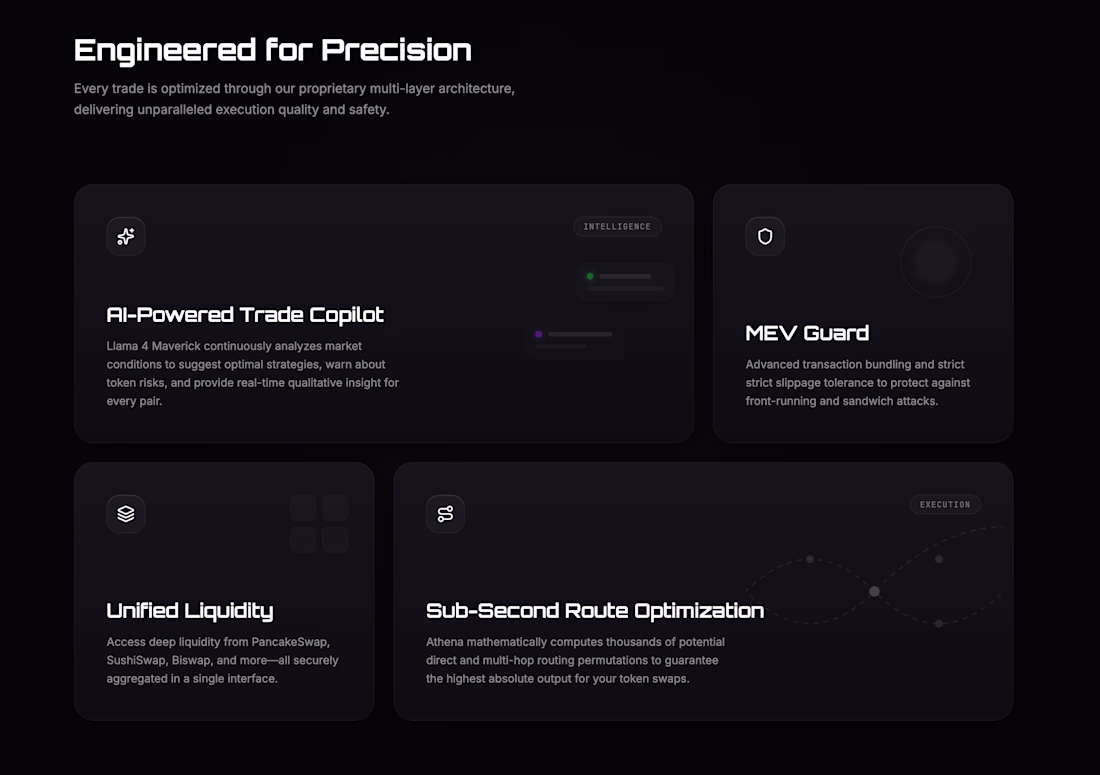Click the transaction bundling description text
The image size is (1100, 775).
(x=857, y=382)
